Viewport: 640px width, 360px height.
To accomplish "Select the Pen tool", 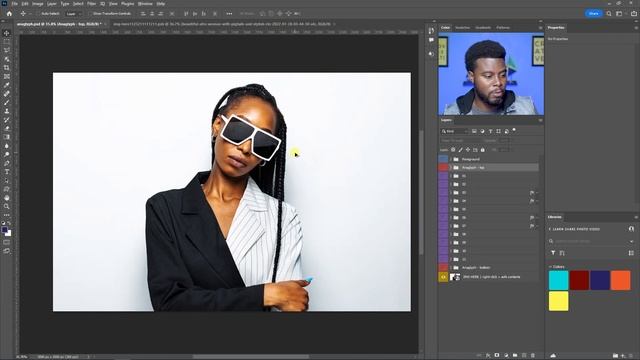I will pyautogui.click(x=7, y=163).
